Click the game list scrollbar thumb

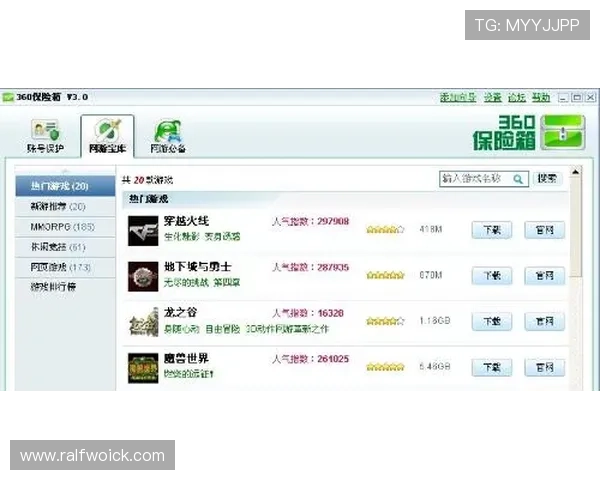576,228
